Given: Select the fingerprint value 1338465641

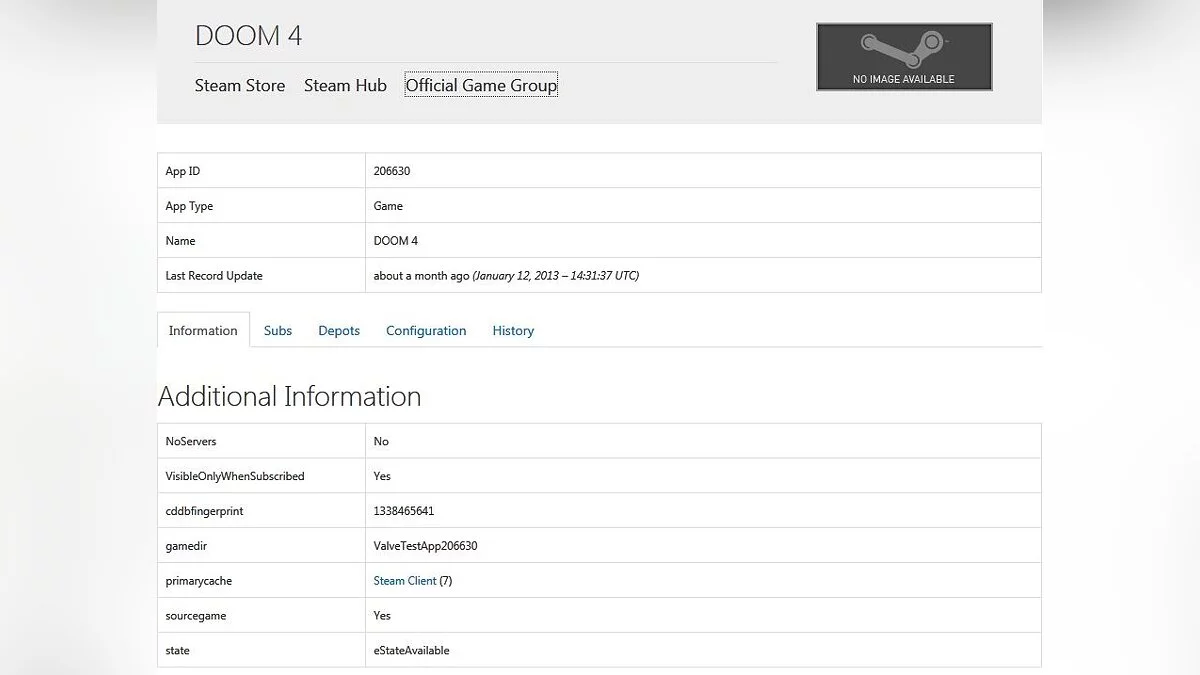Looking at the screenshot, I should point(404,511).
